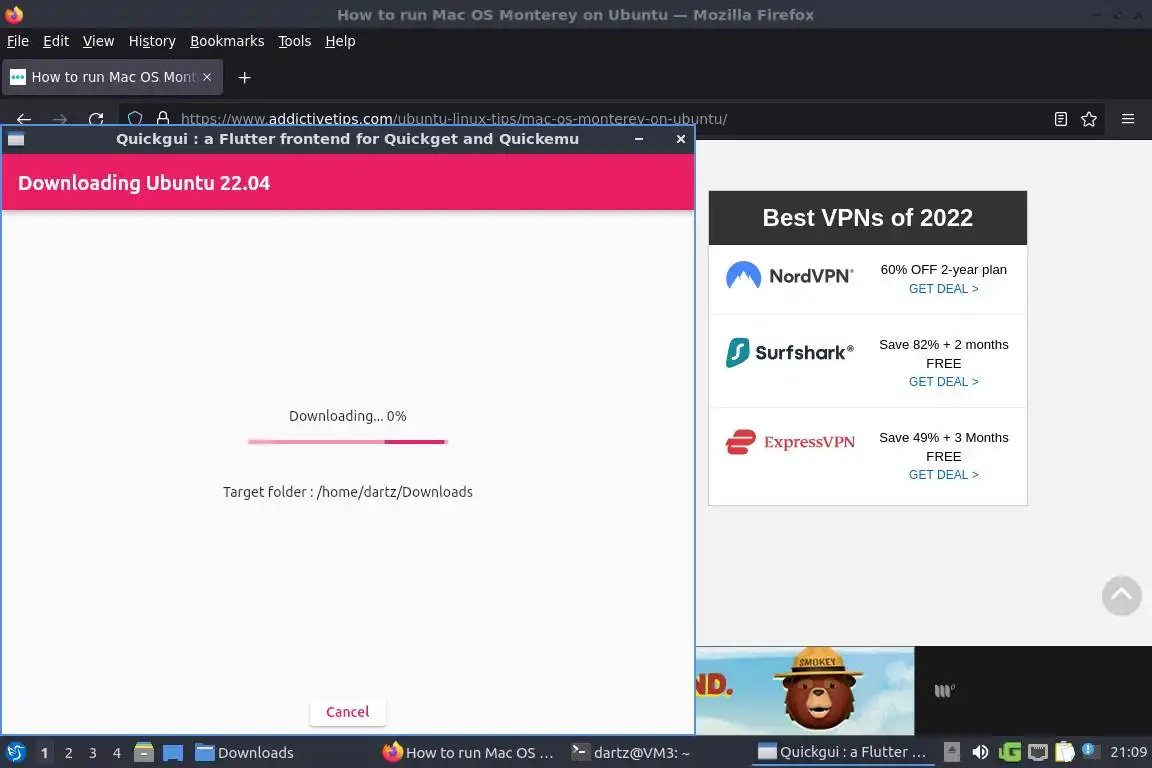Image resolution: width=1152 pixels, height=768 pixels.
Task: Switch to the dartz@VM3 terminal in taskbar
Action: pos(632,753)
